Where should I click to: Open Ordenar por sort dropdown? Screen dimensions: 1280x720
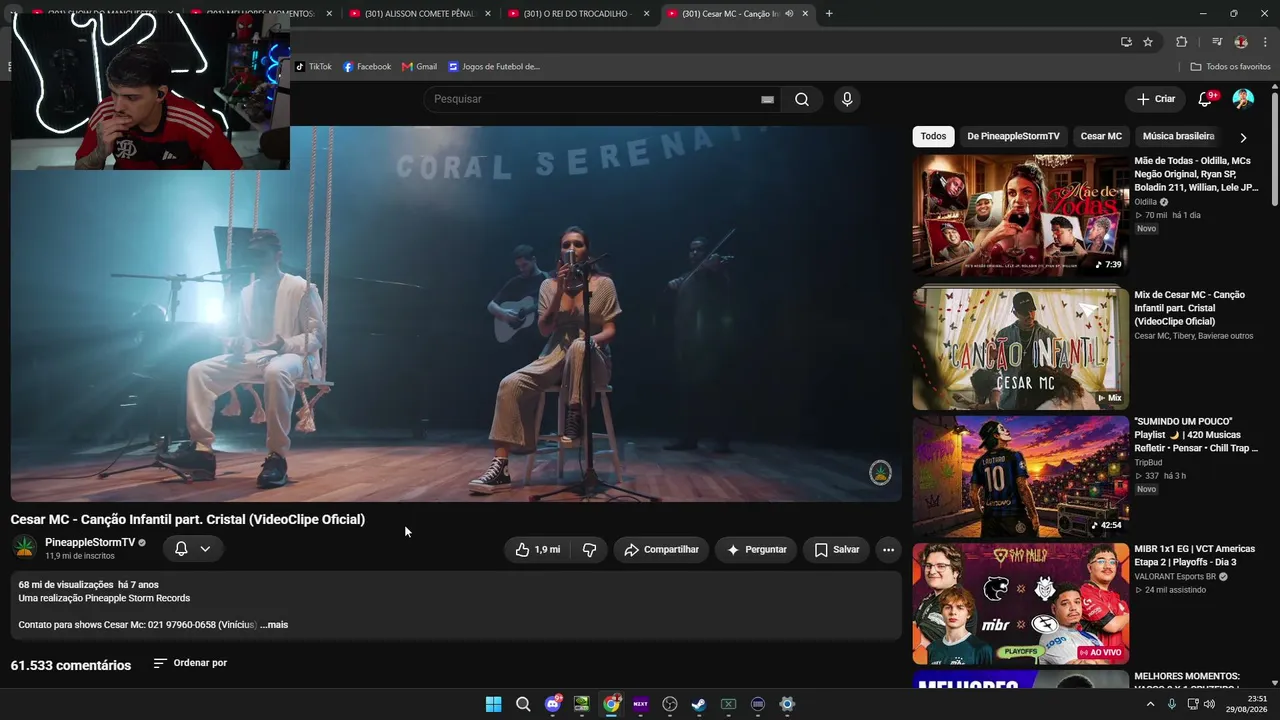pyautogui.click(x=190, y=663)
